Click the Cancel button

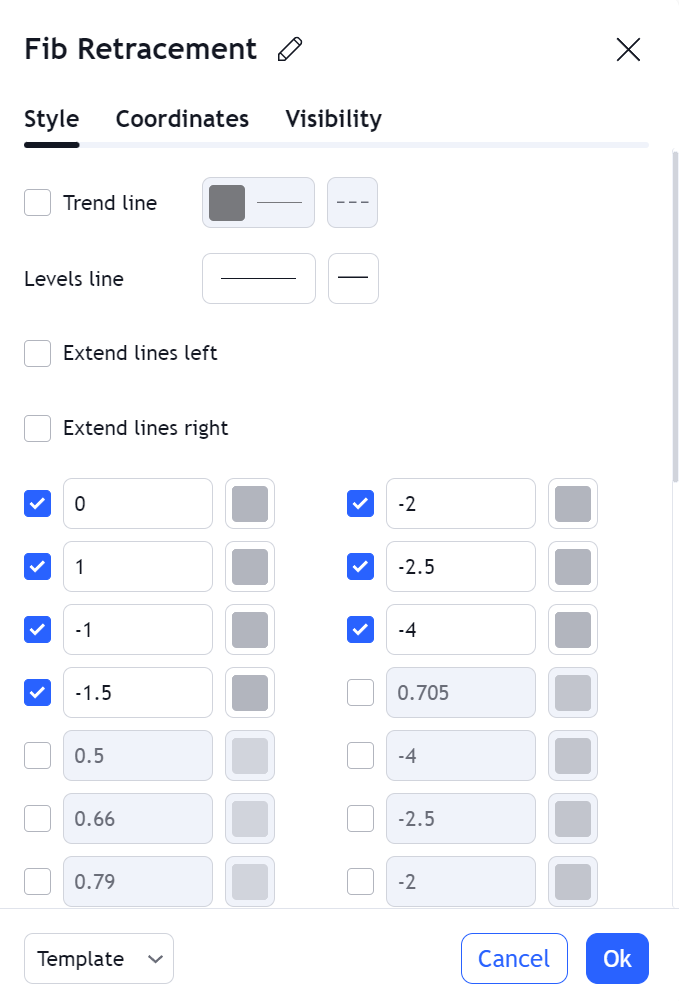click(514, 958)
